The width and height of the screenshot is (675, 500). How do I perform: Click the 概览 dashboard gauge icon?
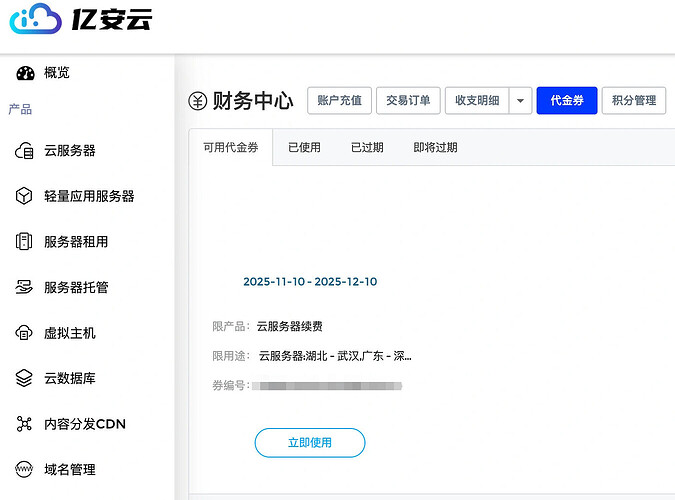coord(25,73)
